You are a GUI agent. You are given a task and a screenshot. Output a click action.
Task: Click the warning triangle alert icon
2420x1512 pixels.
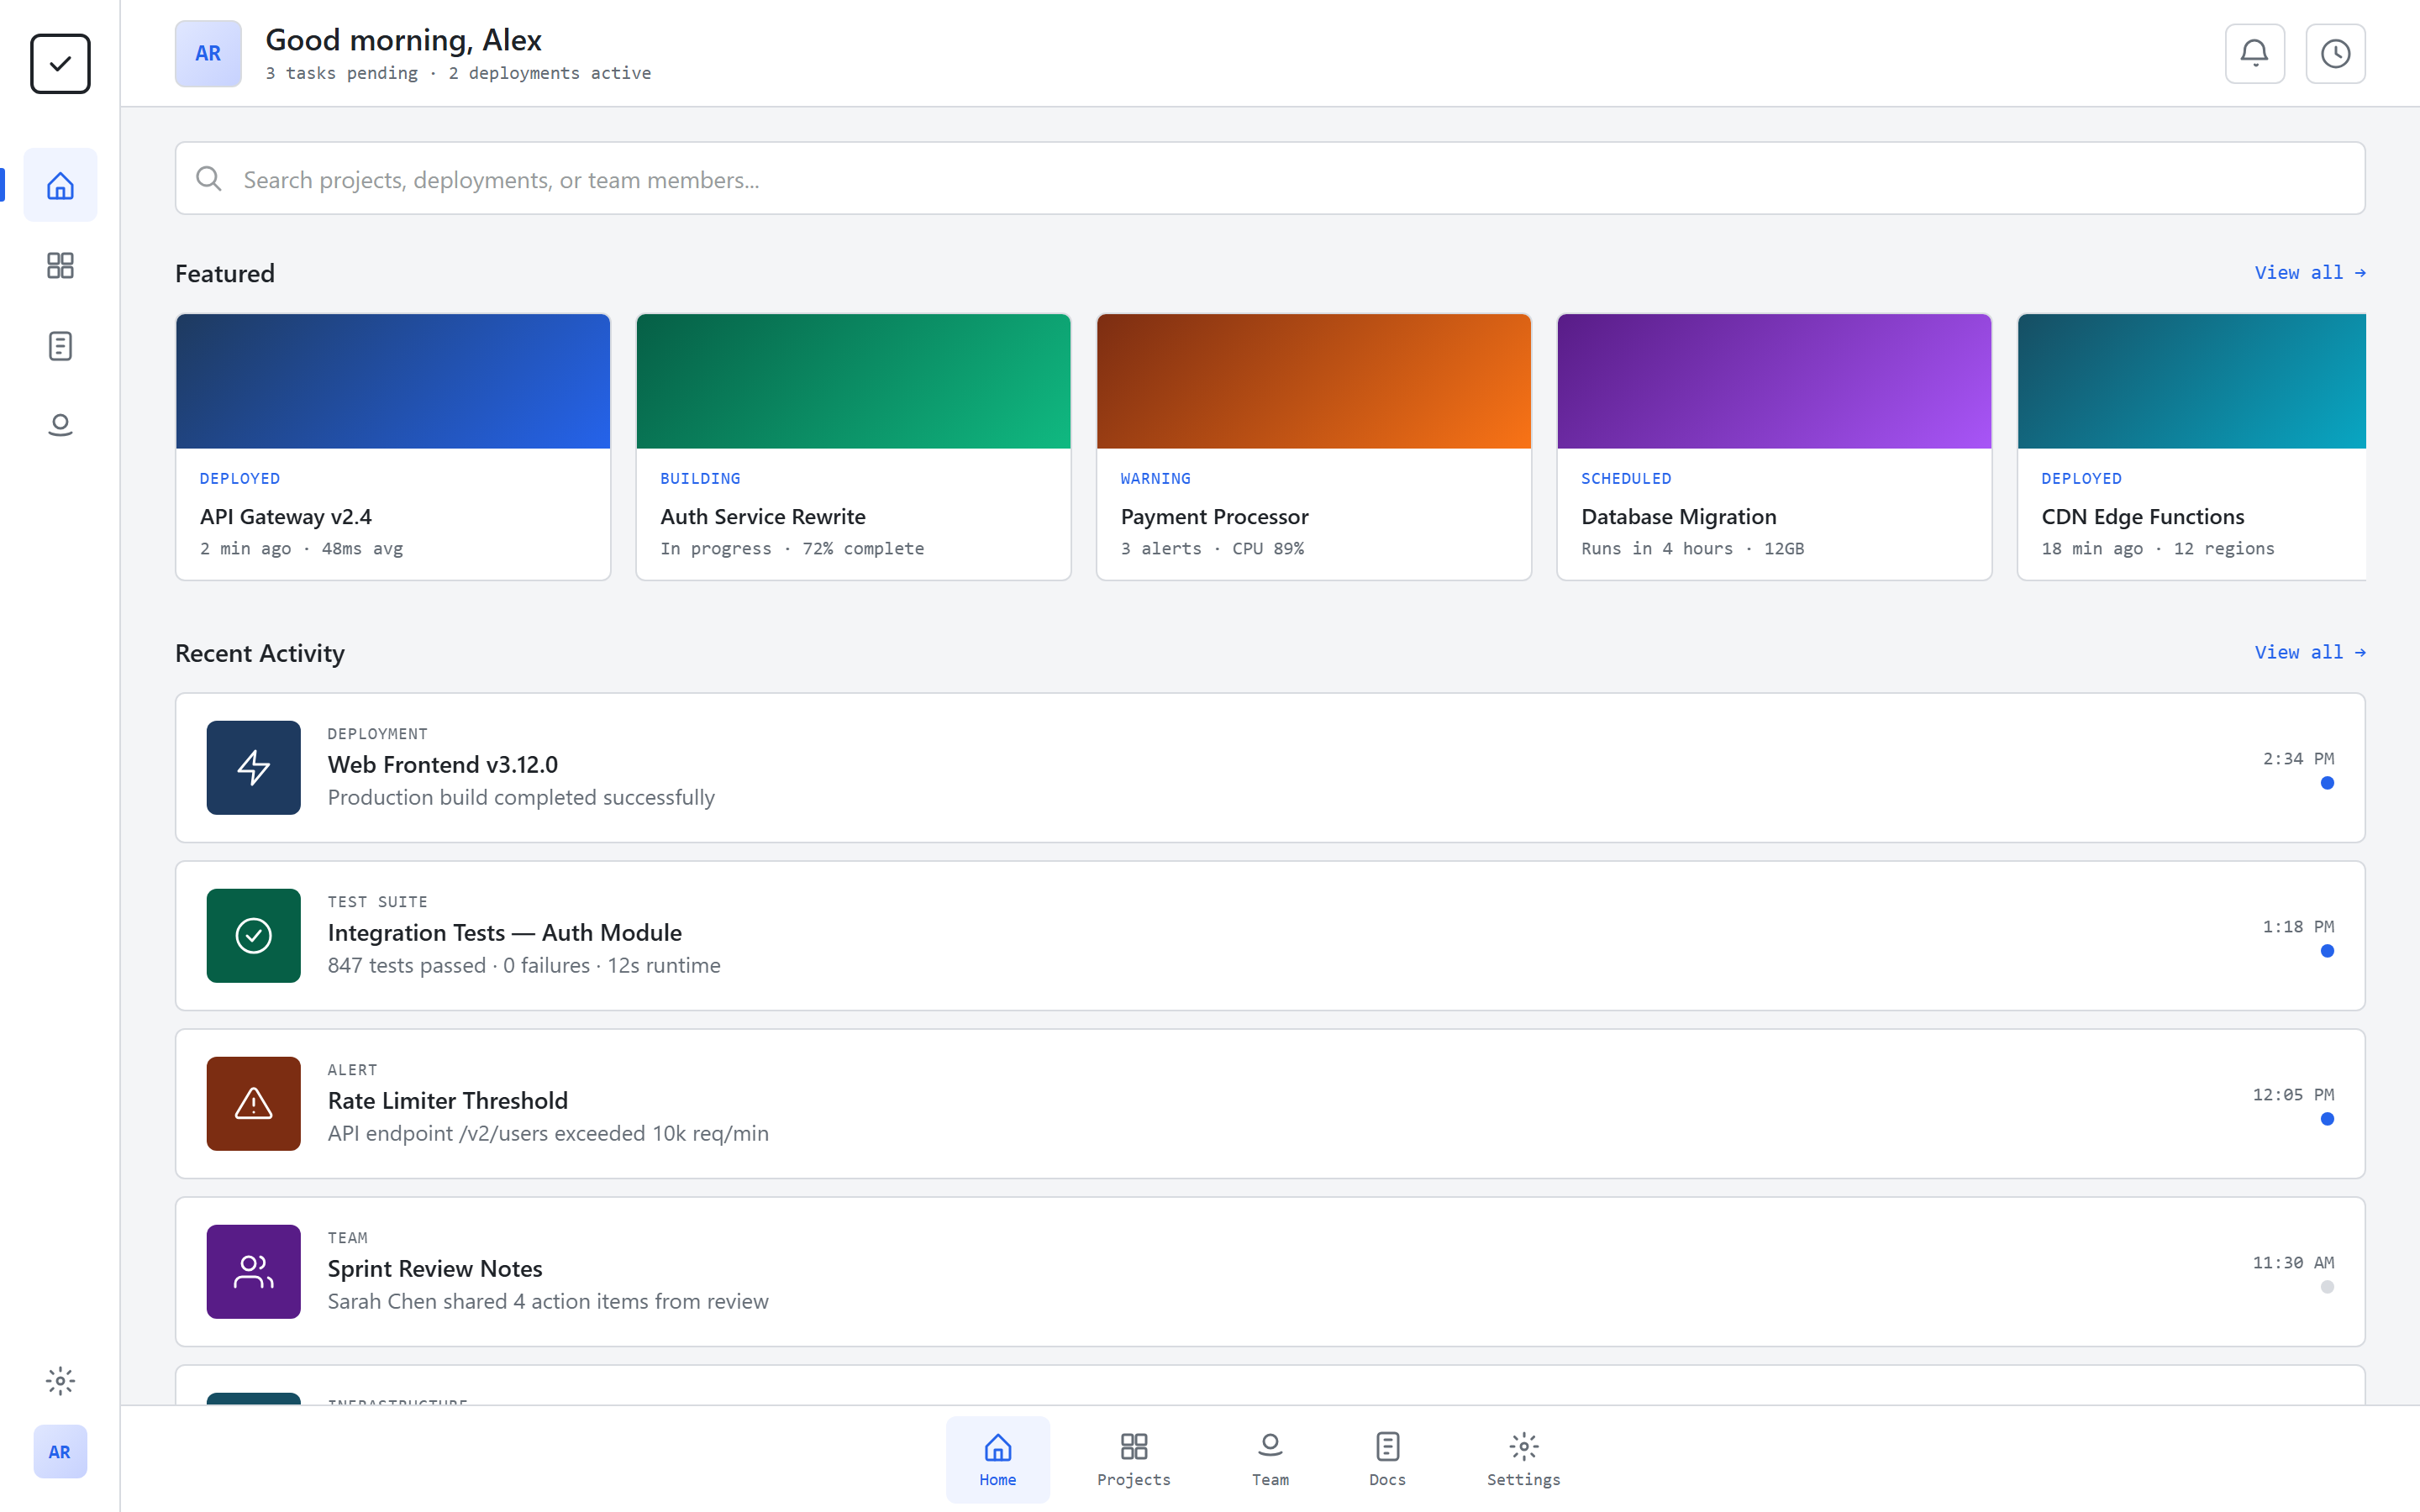(x=253, y=1103)
